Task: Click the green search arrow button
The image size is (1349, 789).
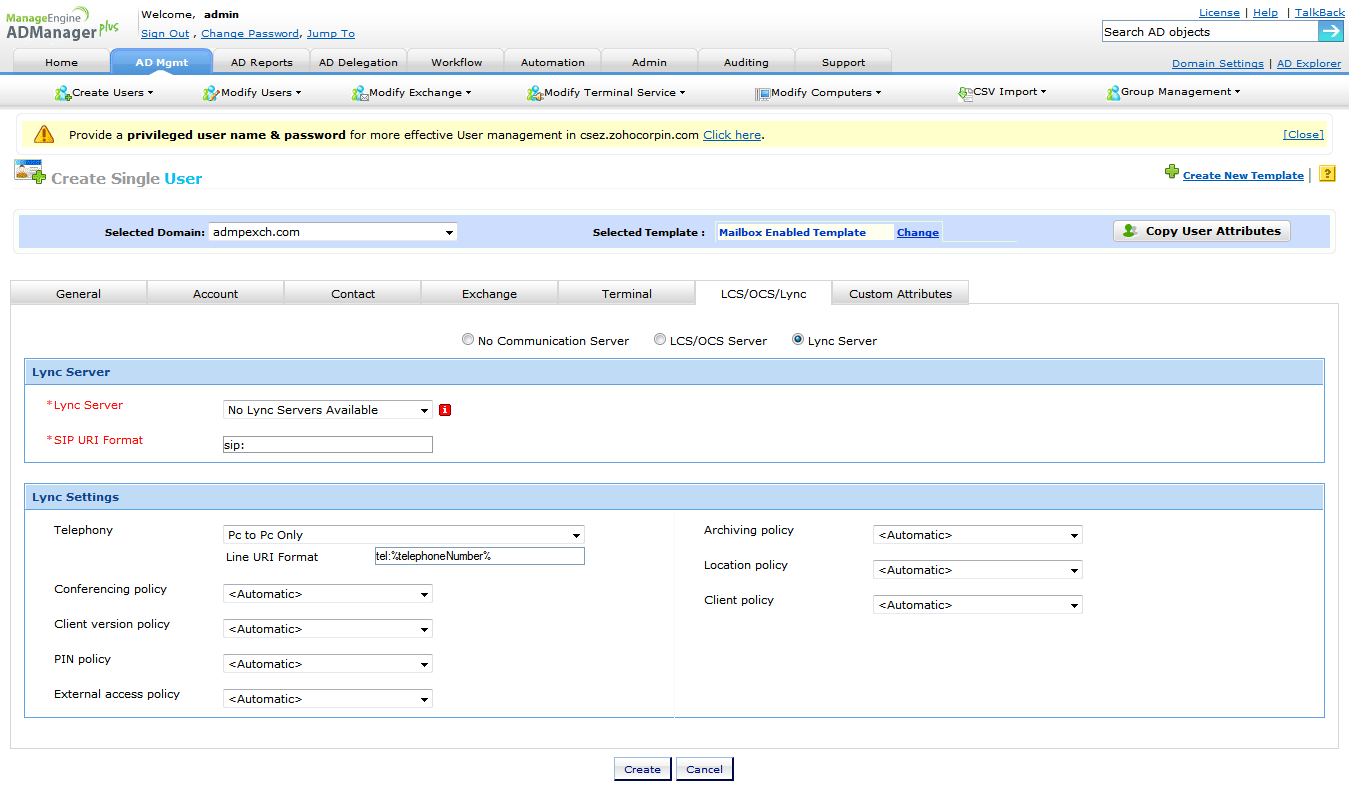Action: tap(1331, 31)
